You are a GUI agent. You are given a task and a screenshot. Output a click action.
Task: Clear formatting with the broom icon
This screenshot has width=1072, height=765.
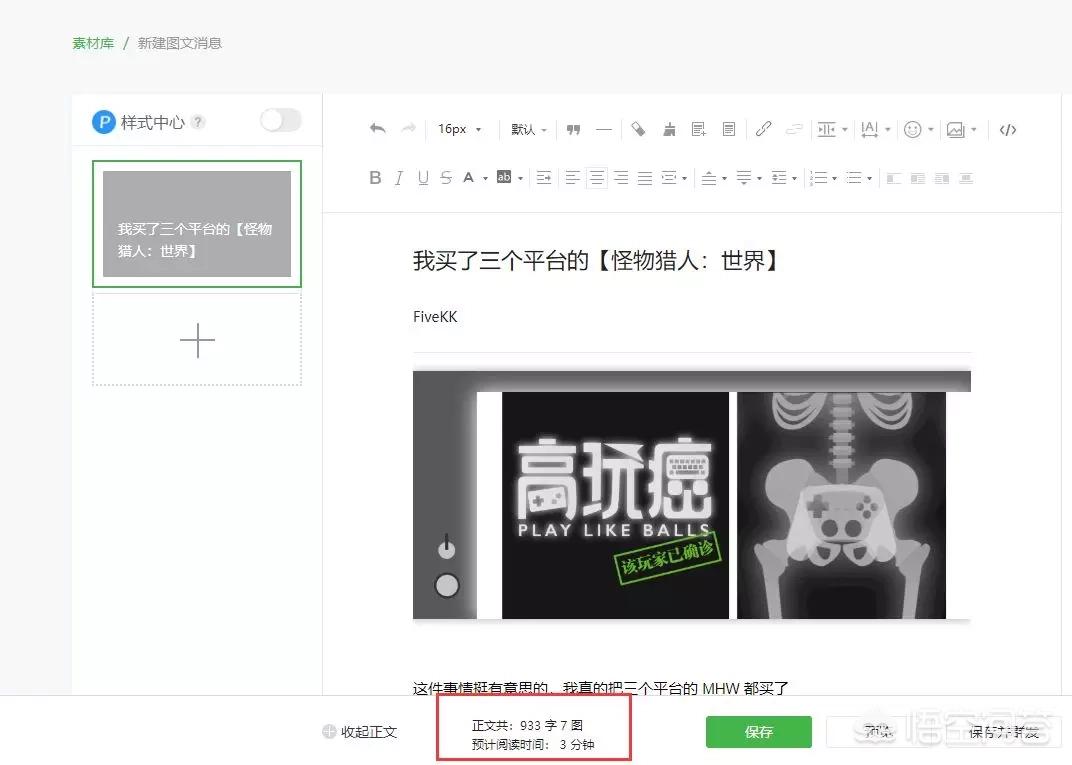669,129
